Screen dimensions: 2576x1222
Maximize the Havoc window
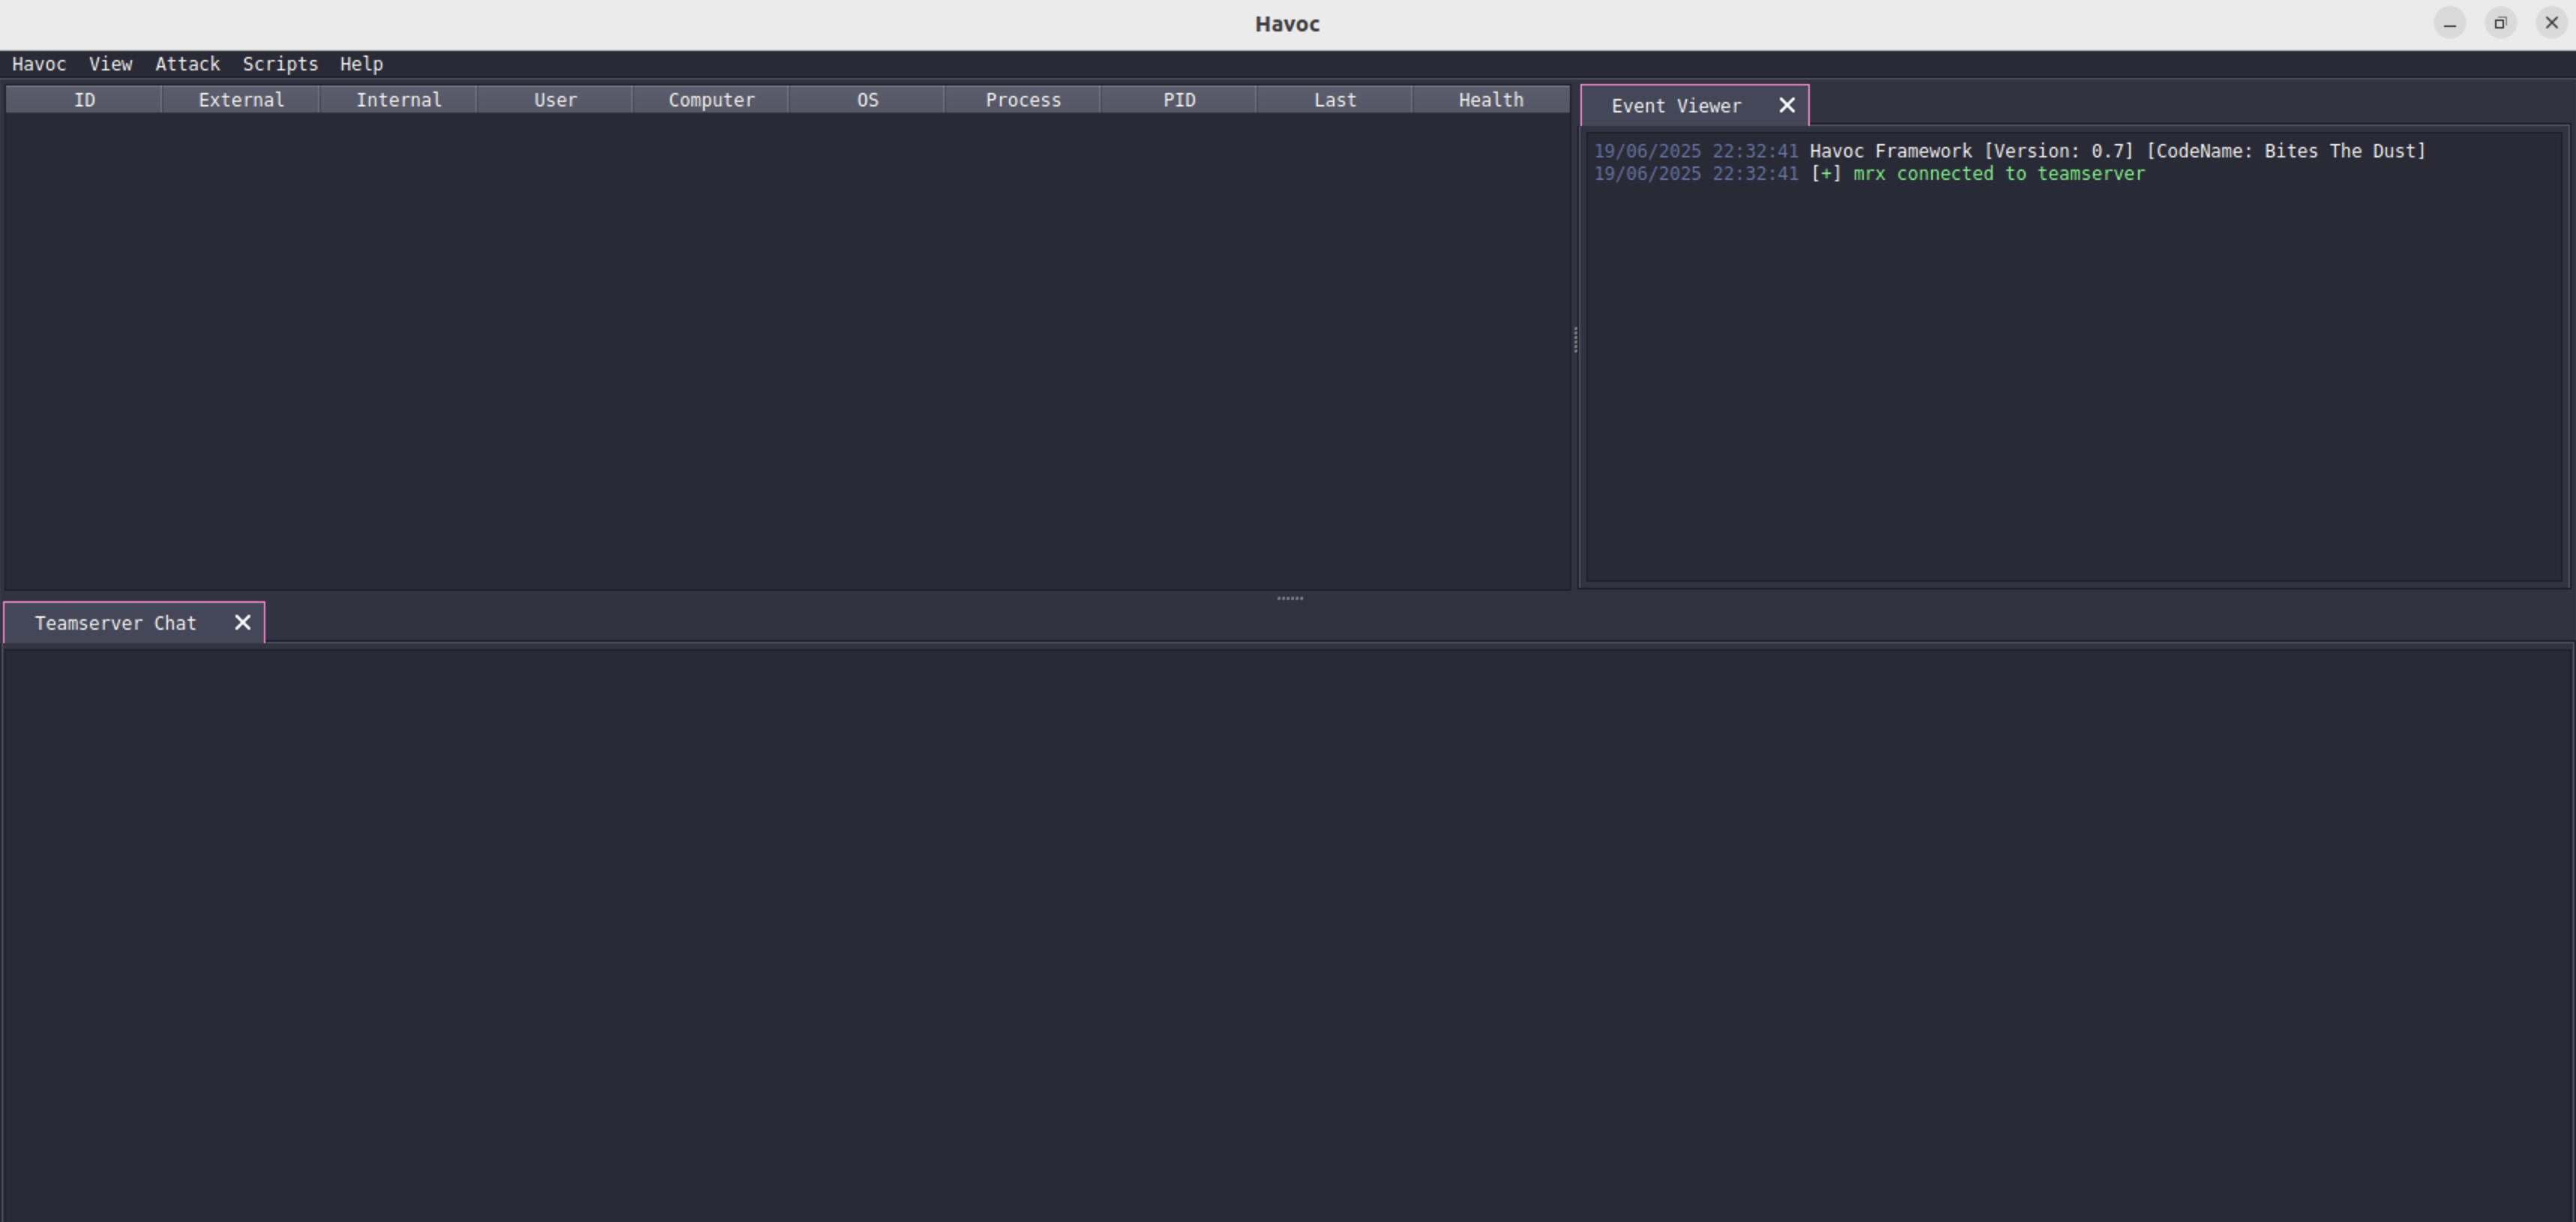click(2501, 23)
